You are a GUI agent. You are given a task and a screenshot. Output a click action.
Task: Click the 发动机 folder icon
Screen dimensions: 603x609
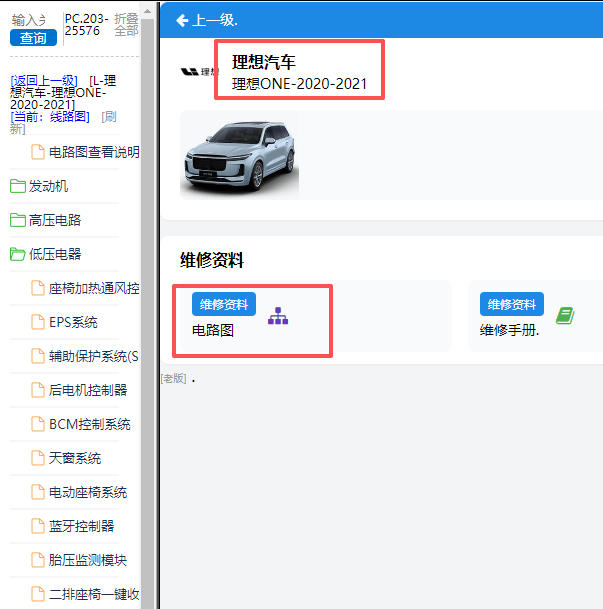click(18, 186)
